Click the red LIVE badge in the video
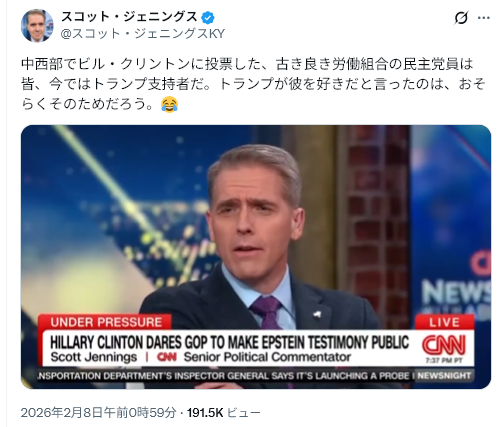The width and height of the screenshot is (501, 427). click(444, 322)
